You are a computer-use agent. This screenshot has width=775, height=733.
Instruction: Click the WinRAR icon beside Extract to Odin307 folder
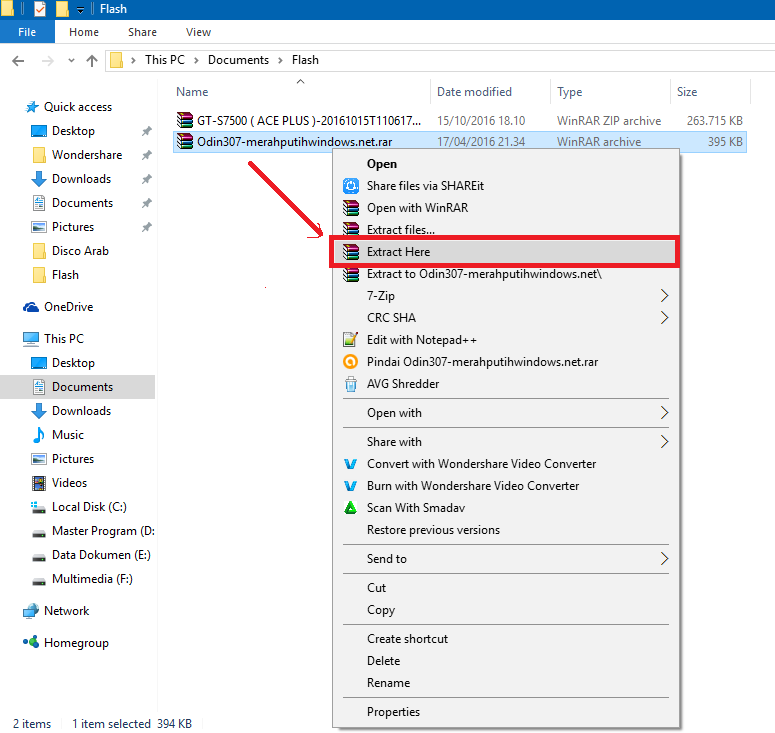350,274
